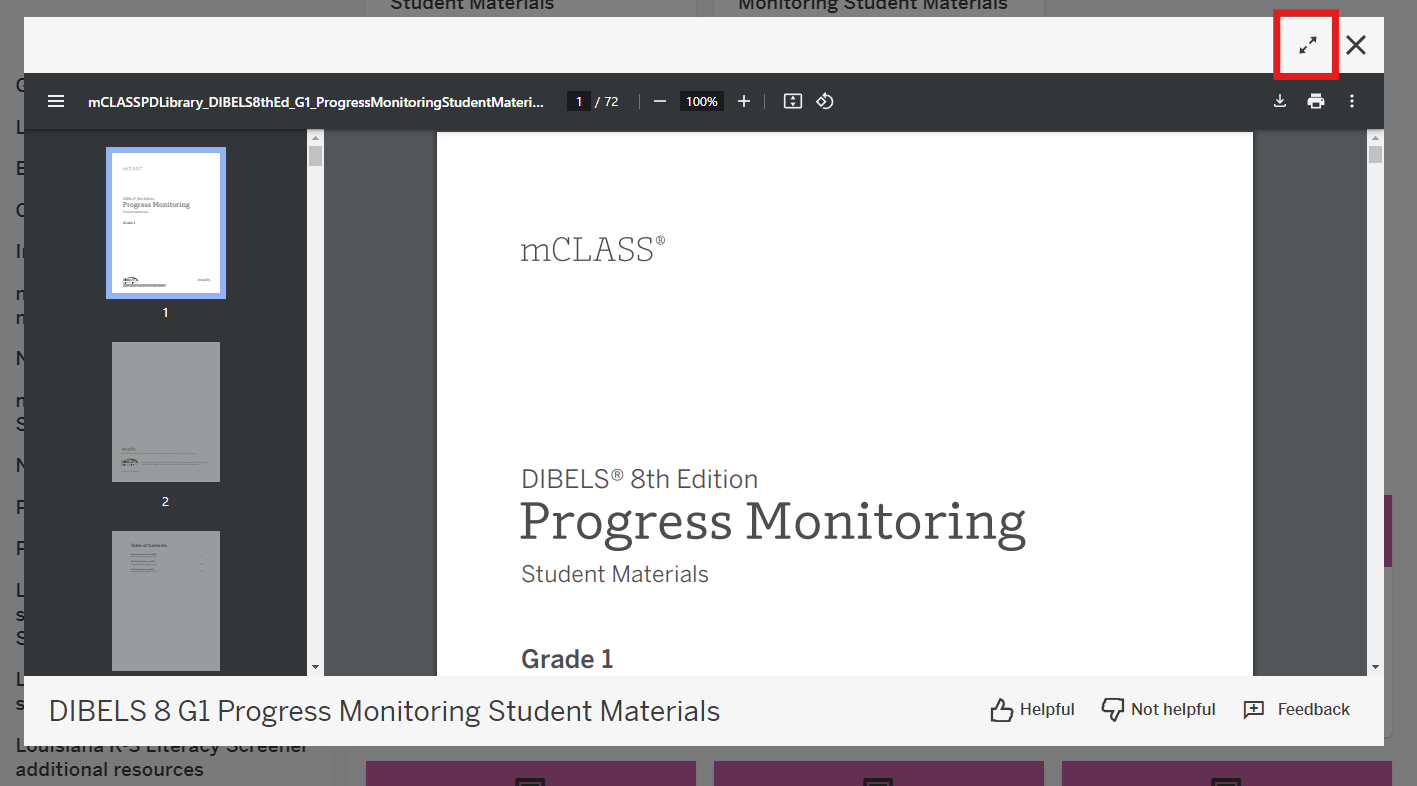The width and height of the screenshot is (1417, 786).
Task: Print the PDF document
Action: 1316,101
